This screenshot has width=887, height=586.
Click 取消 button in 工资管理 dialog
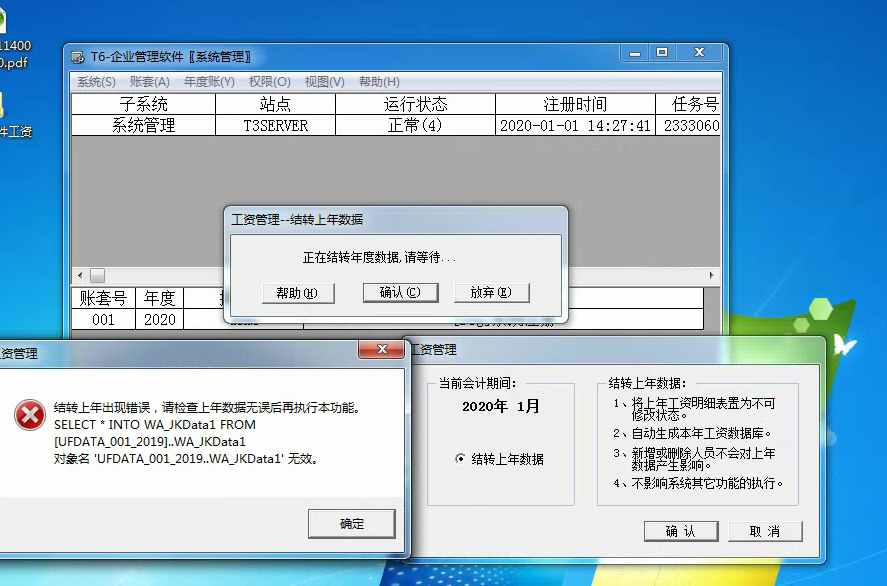[x=765, y=531]
